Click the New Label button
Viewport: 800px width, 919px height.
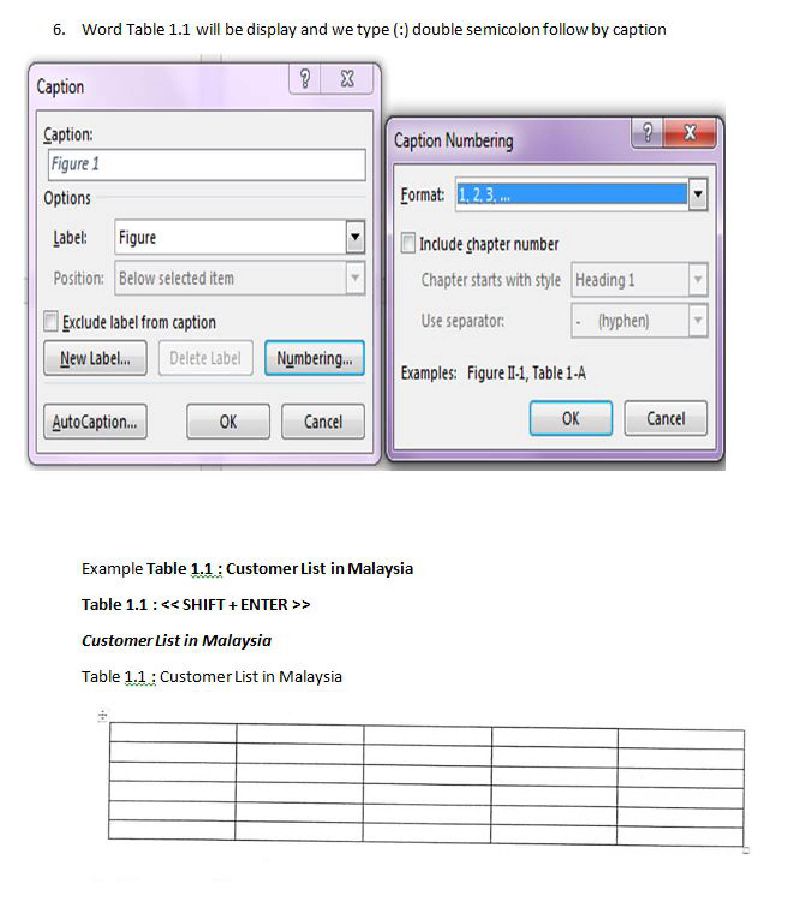[x=95, y=358]
